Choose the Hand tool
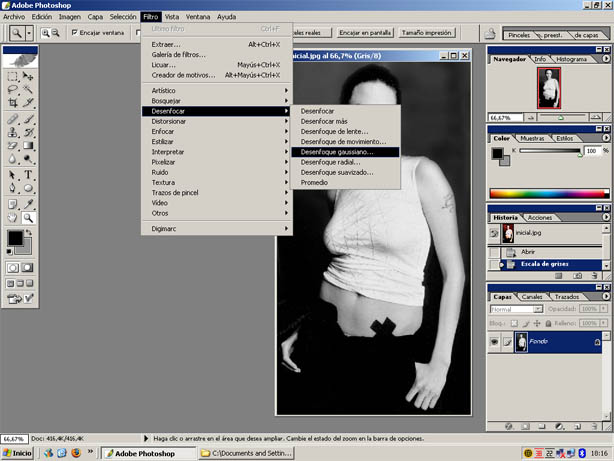 point(12,215)
